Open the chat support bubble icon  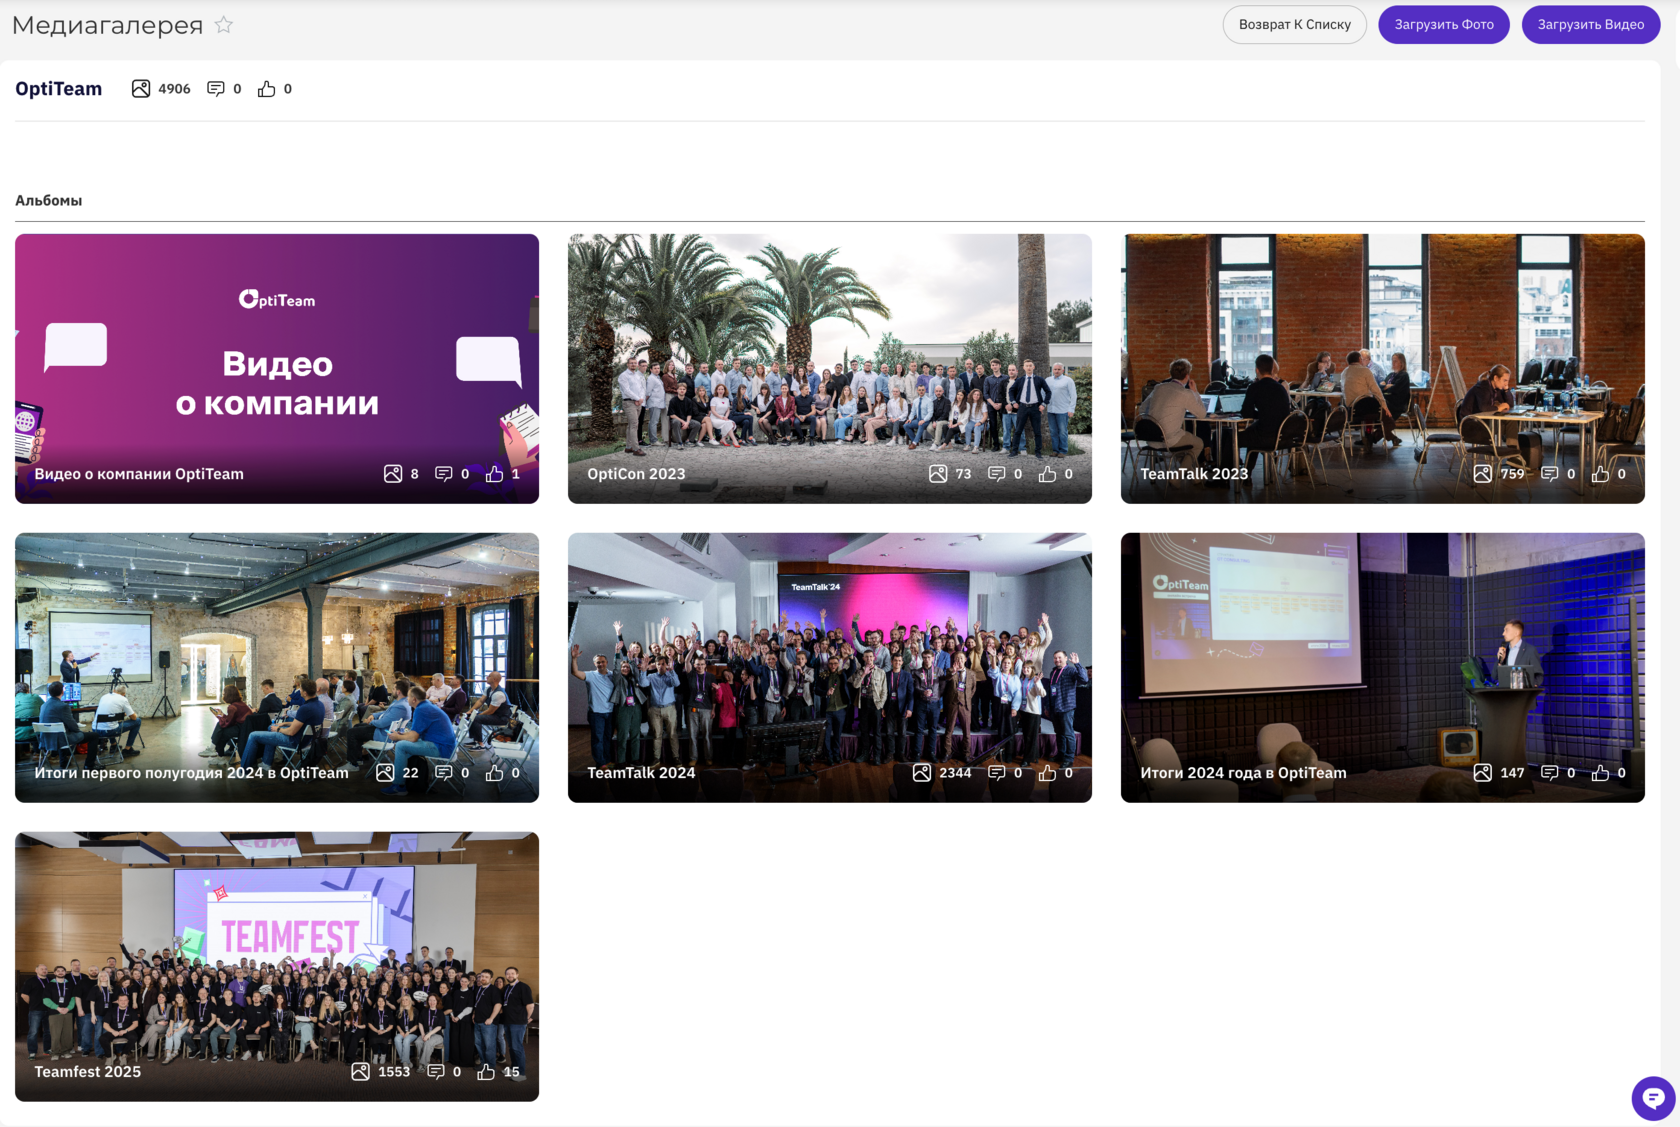pyautogui.click(x=1653, y=1099)
